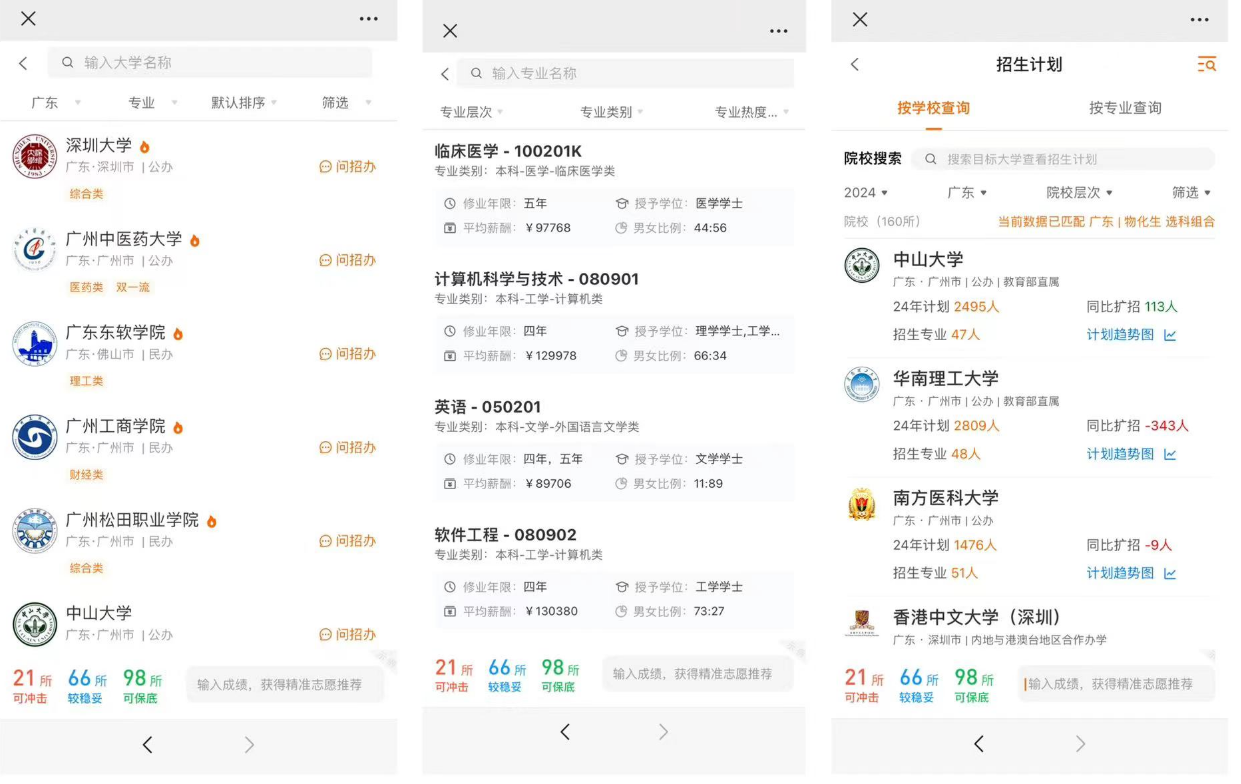
Task: Click 华南理工大学 logo in plan list
Action: [862, 384]
